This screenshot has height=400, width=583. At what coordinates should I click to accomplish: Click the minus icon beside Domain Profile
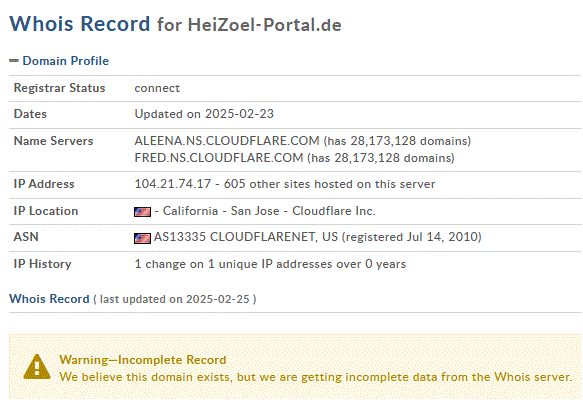pos(14,60)
